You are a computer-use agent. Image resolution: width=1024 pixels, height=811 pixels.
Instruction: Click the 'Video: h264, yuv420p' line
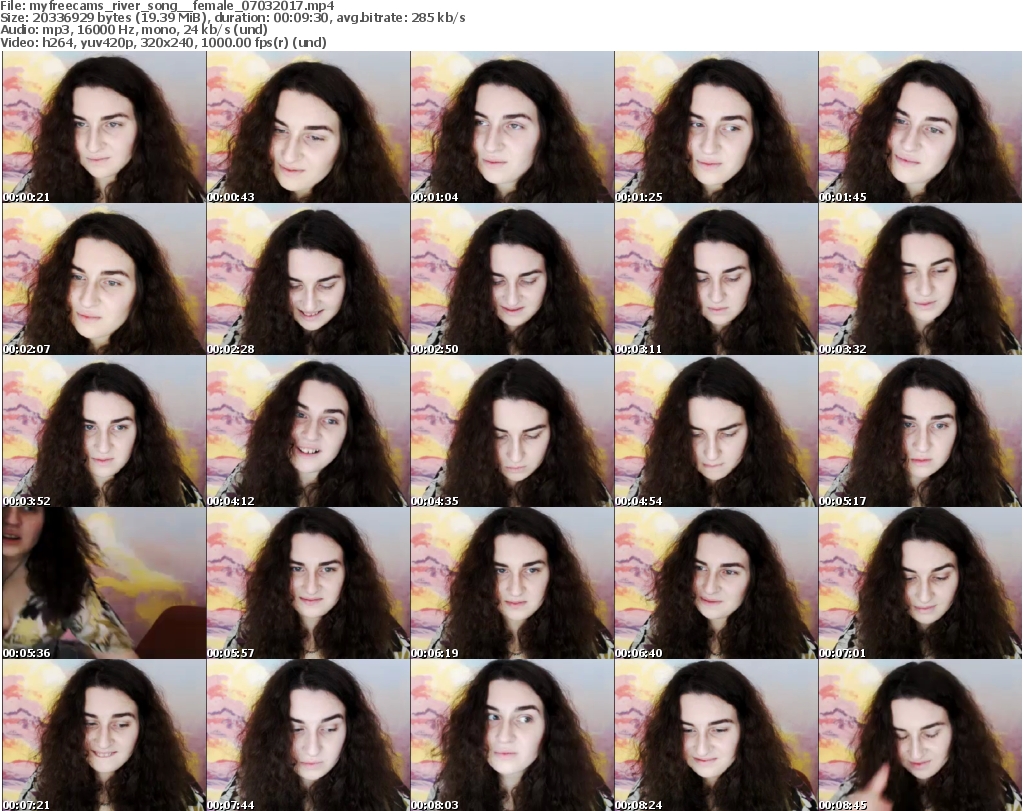163,42
